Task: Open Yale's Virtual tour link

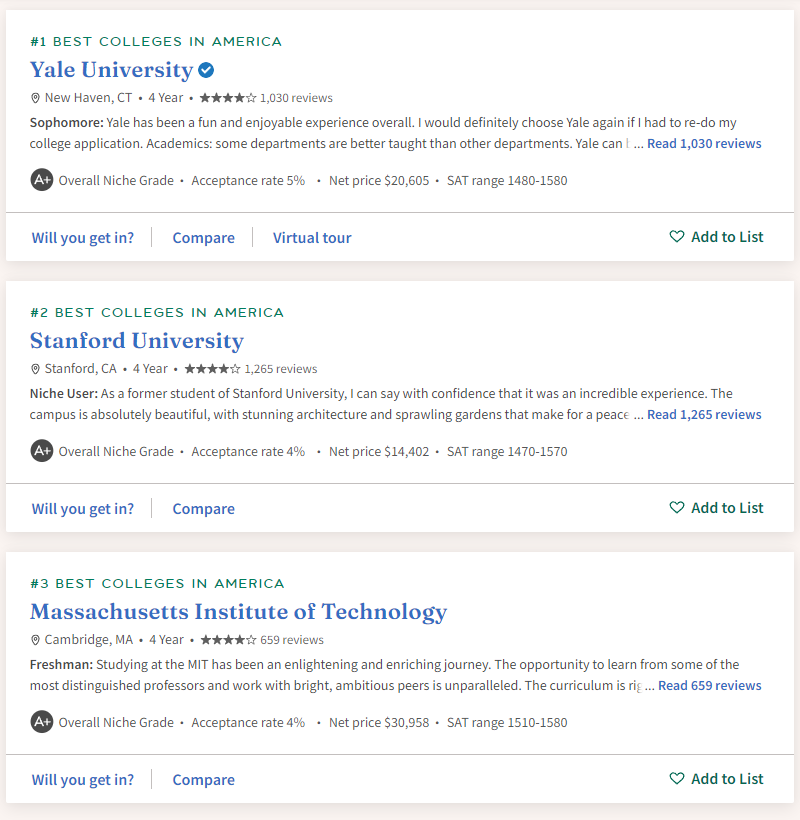Action: pos(312,238)
